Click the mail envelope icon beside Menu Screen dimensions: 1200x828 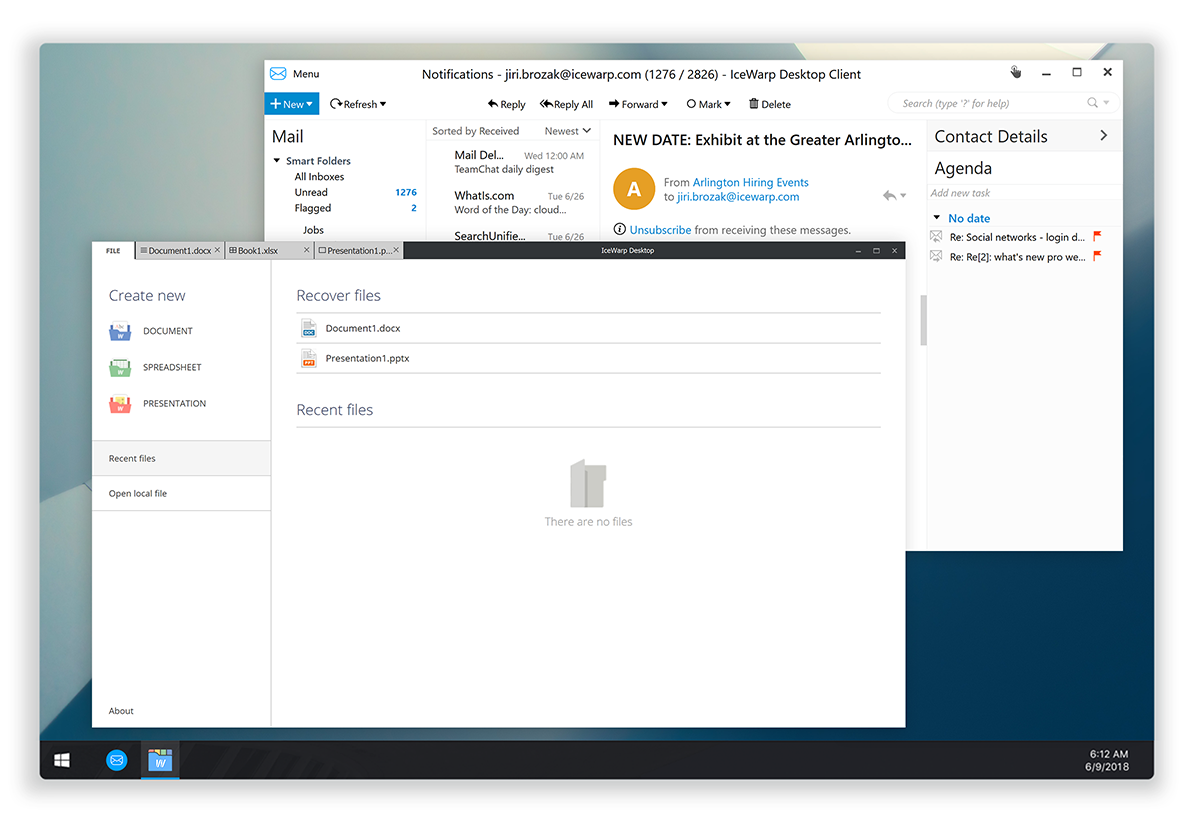coord(278,74)
